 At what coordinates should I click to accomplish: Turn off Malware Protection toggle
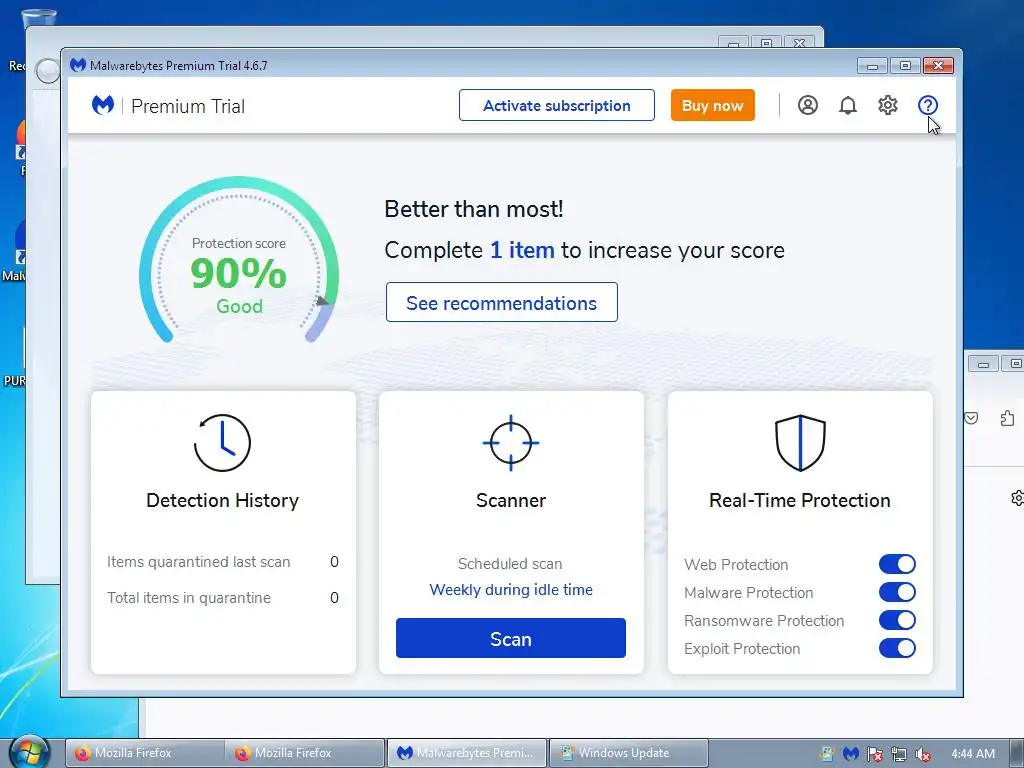[x=897, y=592]
